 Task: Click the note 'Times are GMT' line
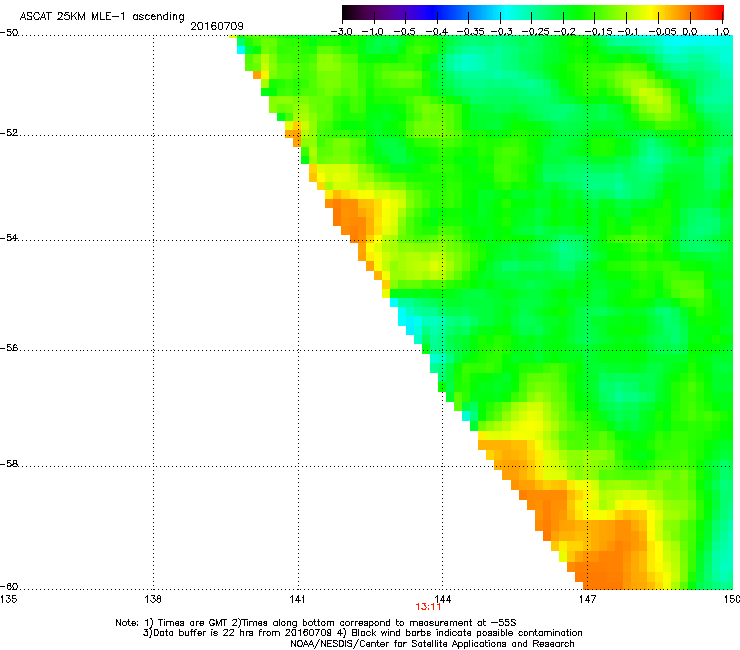tap(316, 623)
